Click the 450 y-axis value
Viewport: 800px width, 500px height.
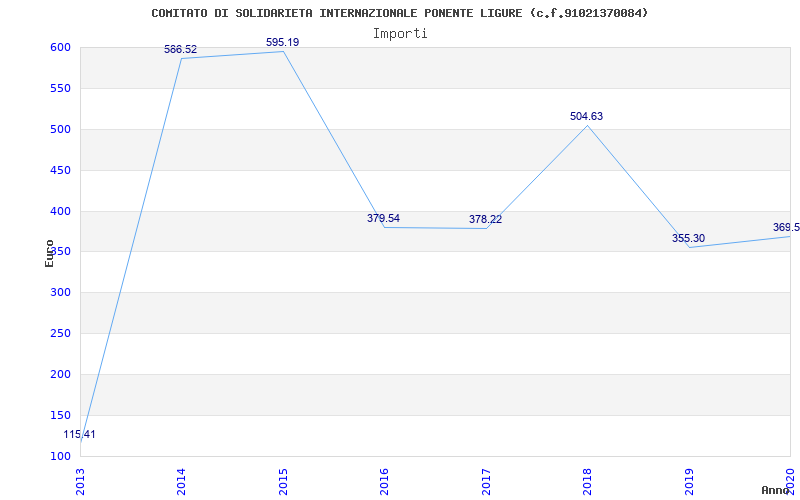click(60, 170)
